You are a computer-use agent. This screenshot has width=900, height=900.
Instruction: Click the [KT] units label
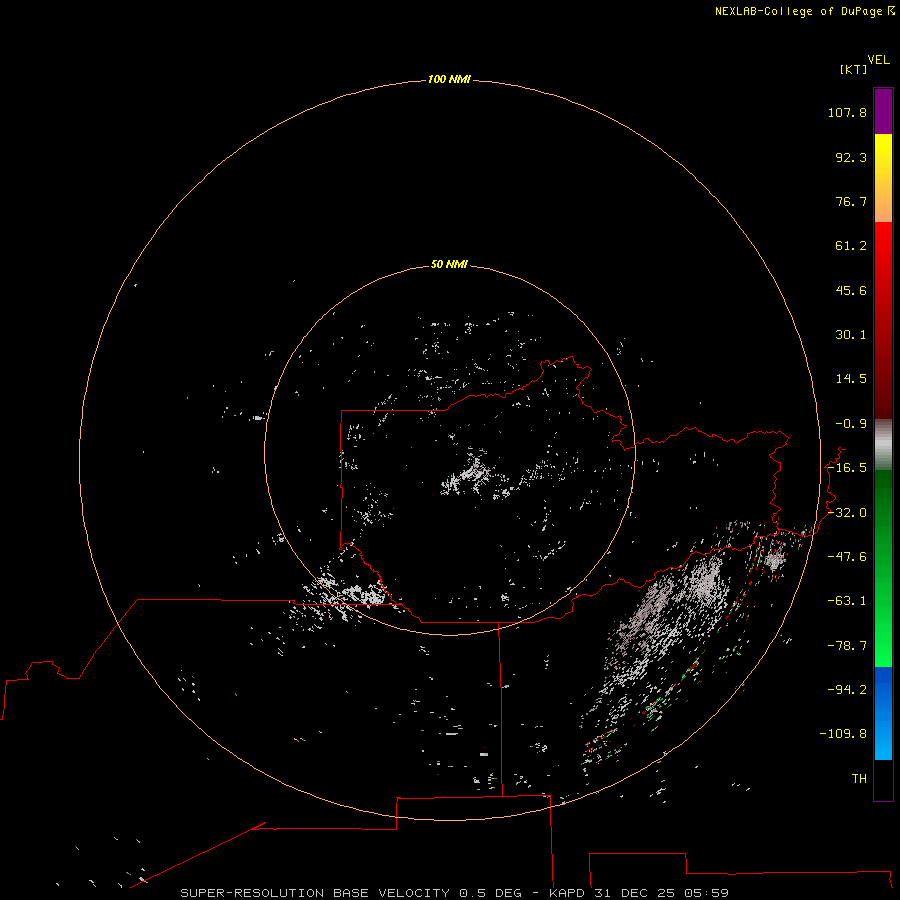[x=854, y=69]
